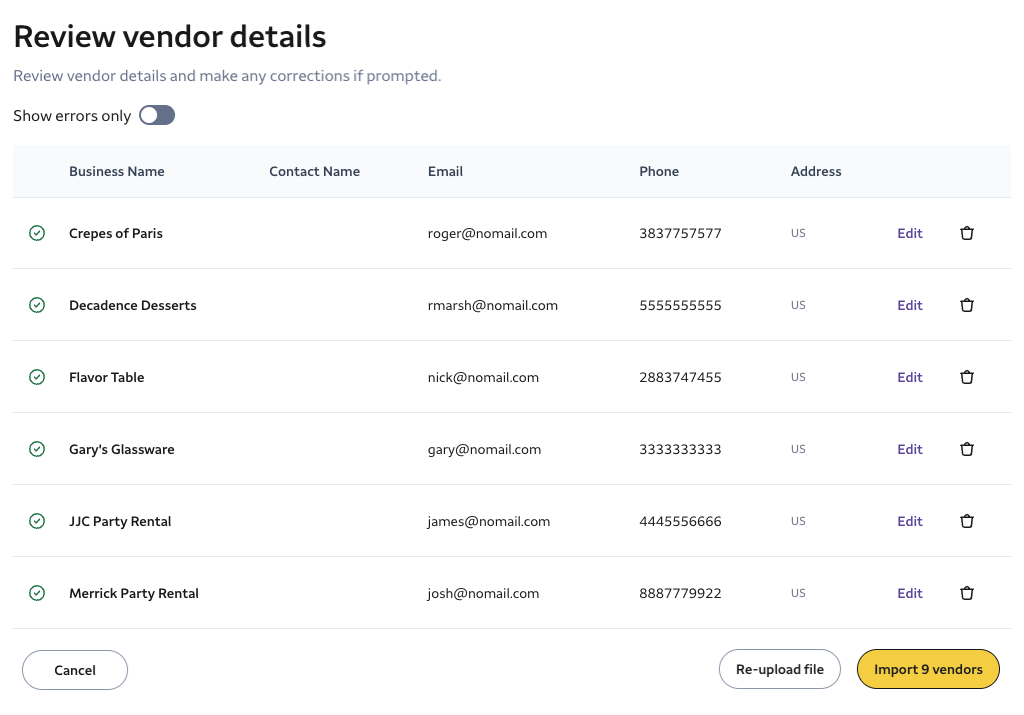The width and height of the screenshot is (1024, 715).
Task: Edit the Crepes of Paris vendor
Action: point(909,233)
